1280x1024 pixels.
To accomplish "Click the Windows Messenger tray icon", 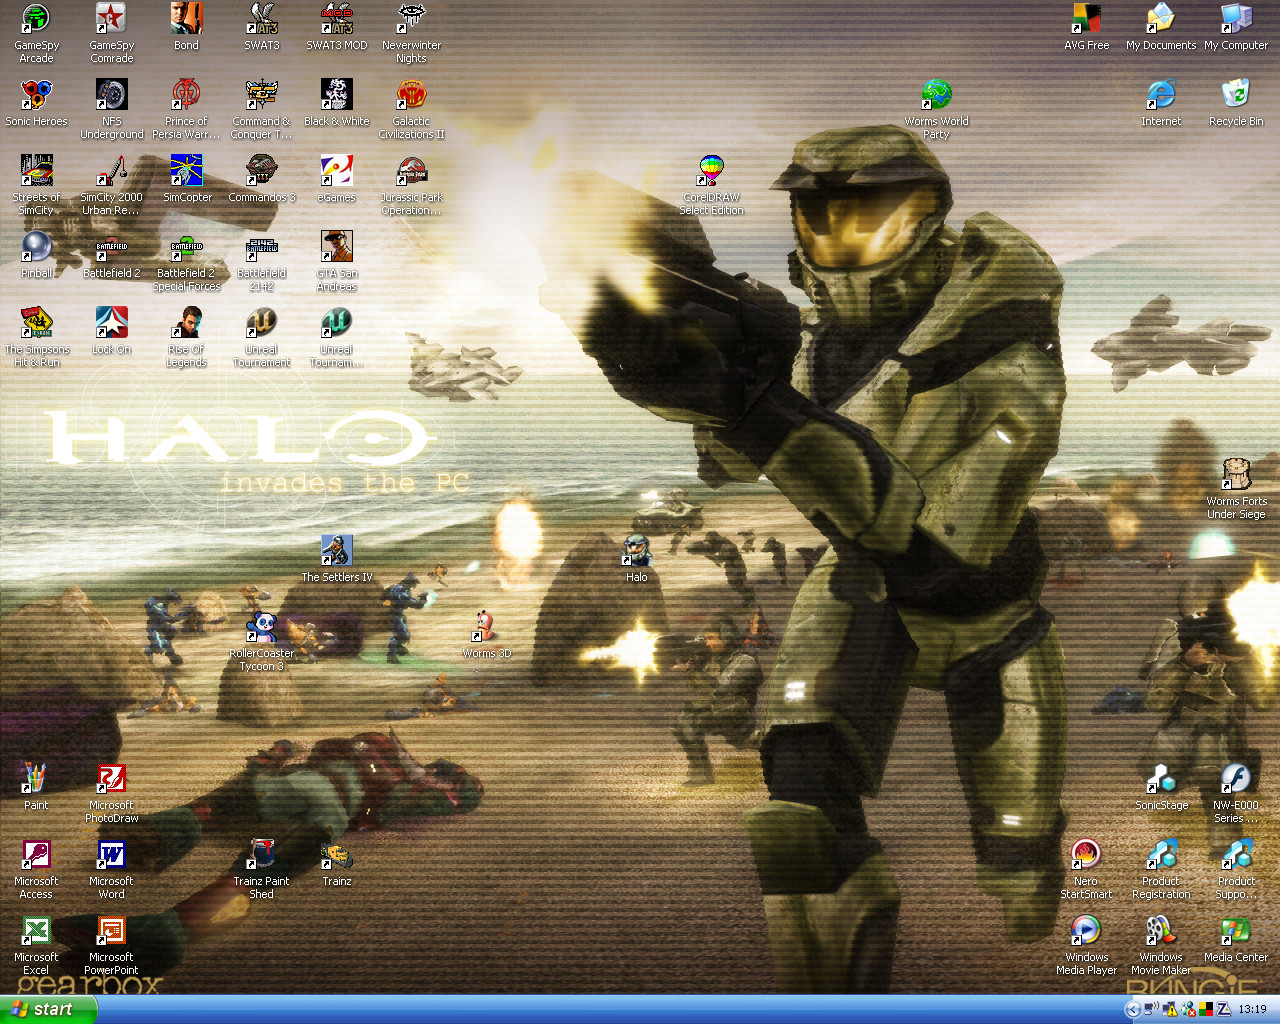I will click(1188, 1009).
